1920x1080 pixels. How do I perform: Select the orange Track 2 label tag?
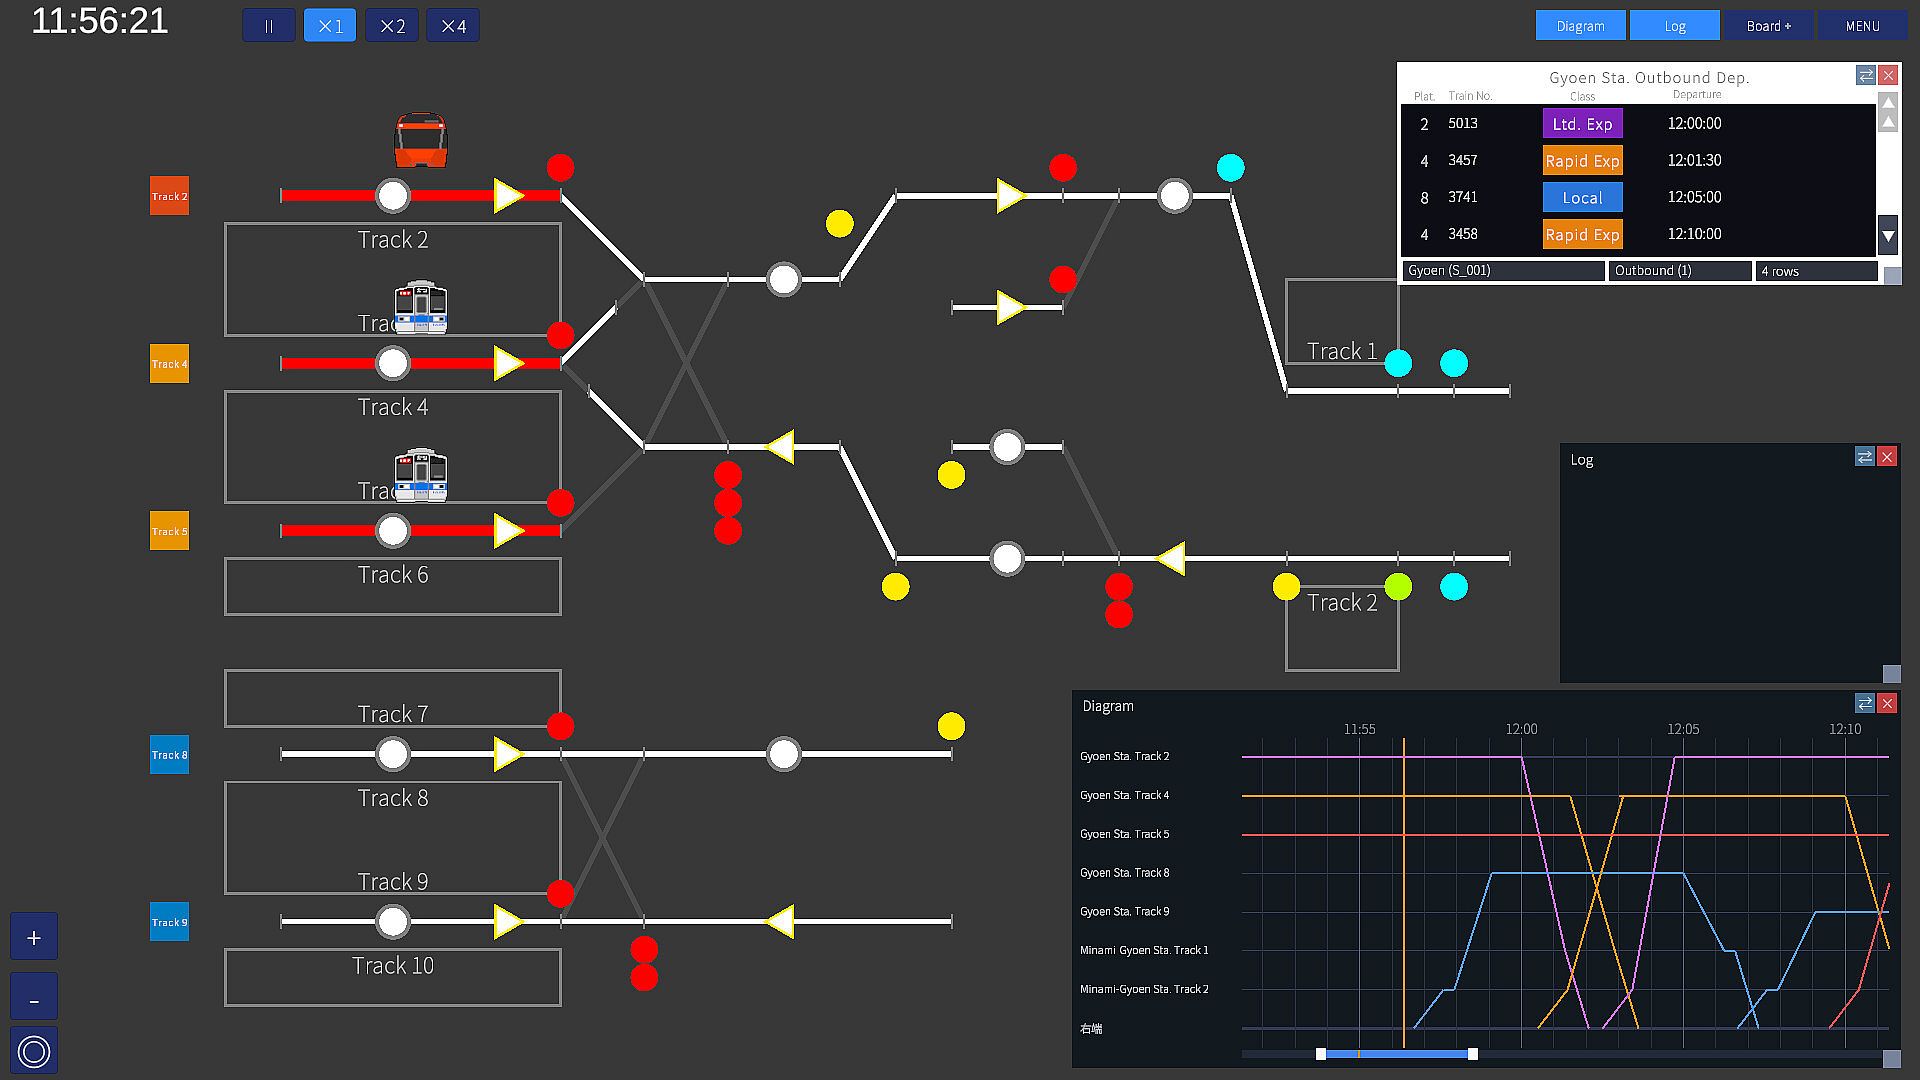pyautogui.click(x=169, y=196)
